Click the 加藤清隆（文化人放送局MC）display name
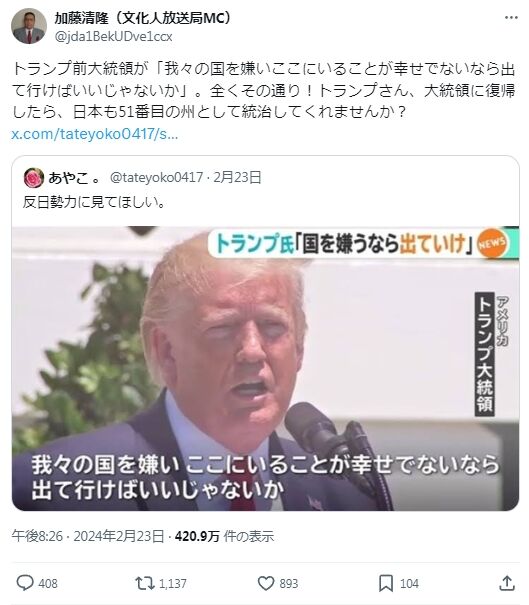Viewport: 529px width, 605px height. point(142,18)
